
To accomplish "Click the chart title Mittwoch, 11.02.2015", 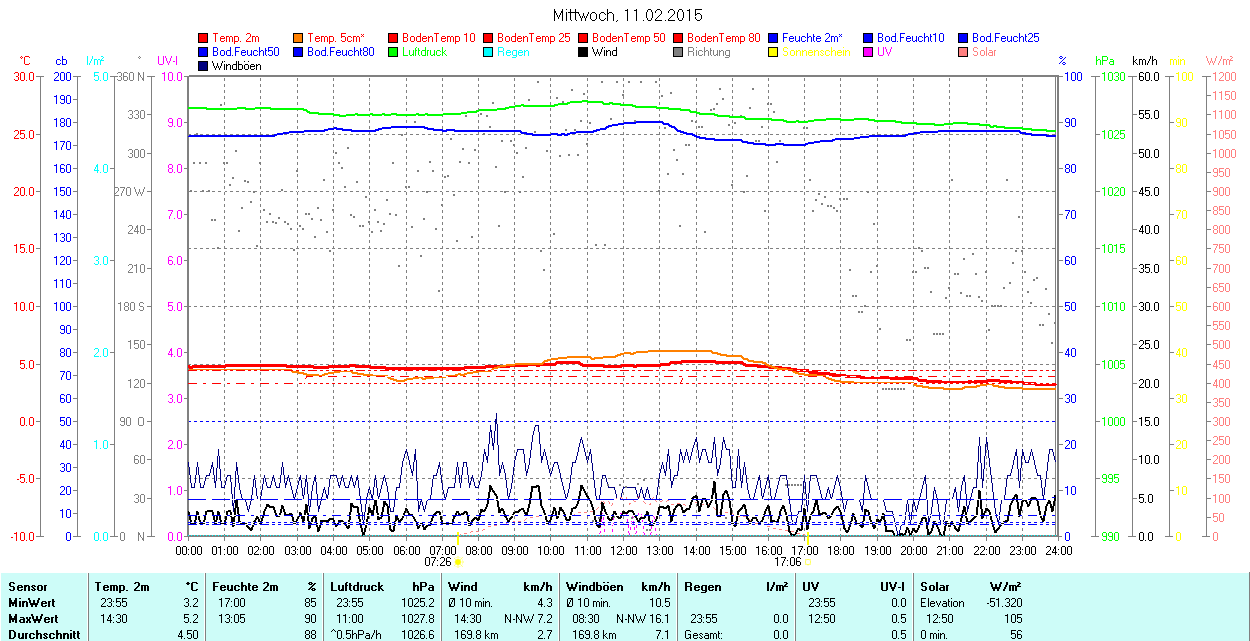I will (x=627, y=15).
